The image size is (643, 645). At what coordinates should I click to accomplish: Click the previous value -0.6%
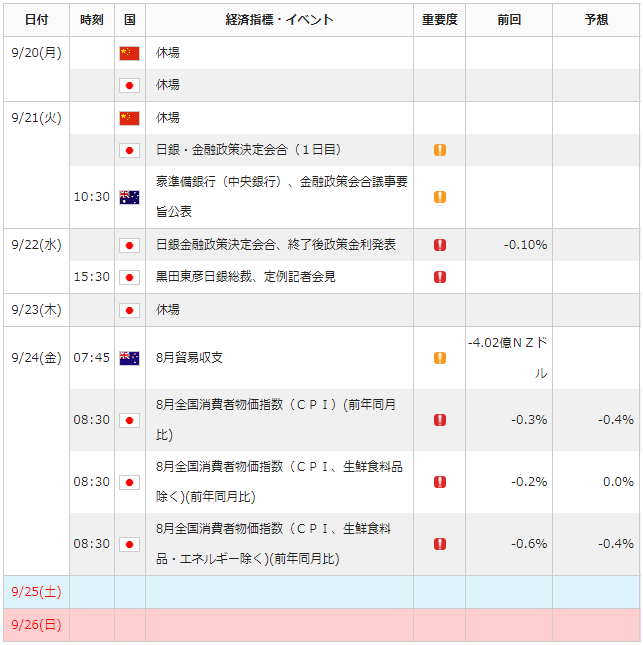click(x=529, y=544)
